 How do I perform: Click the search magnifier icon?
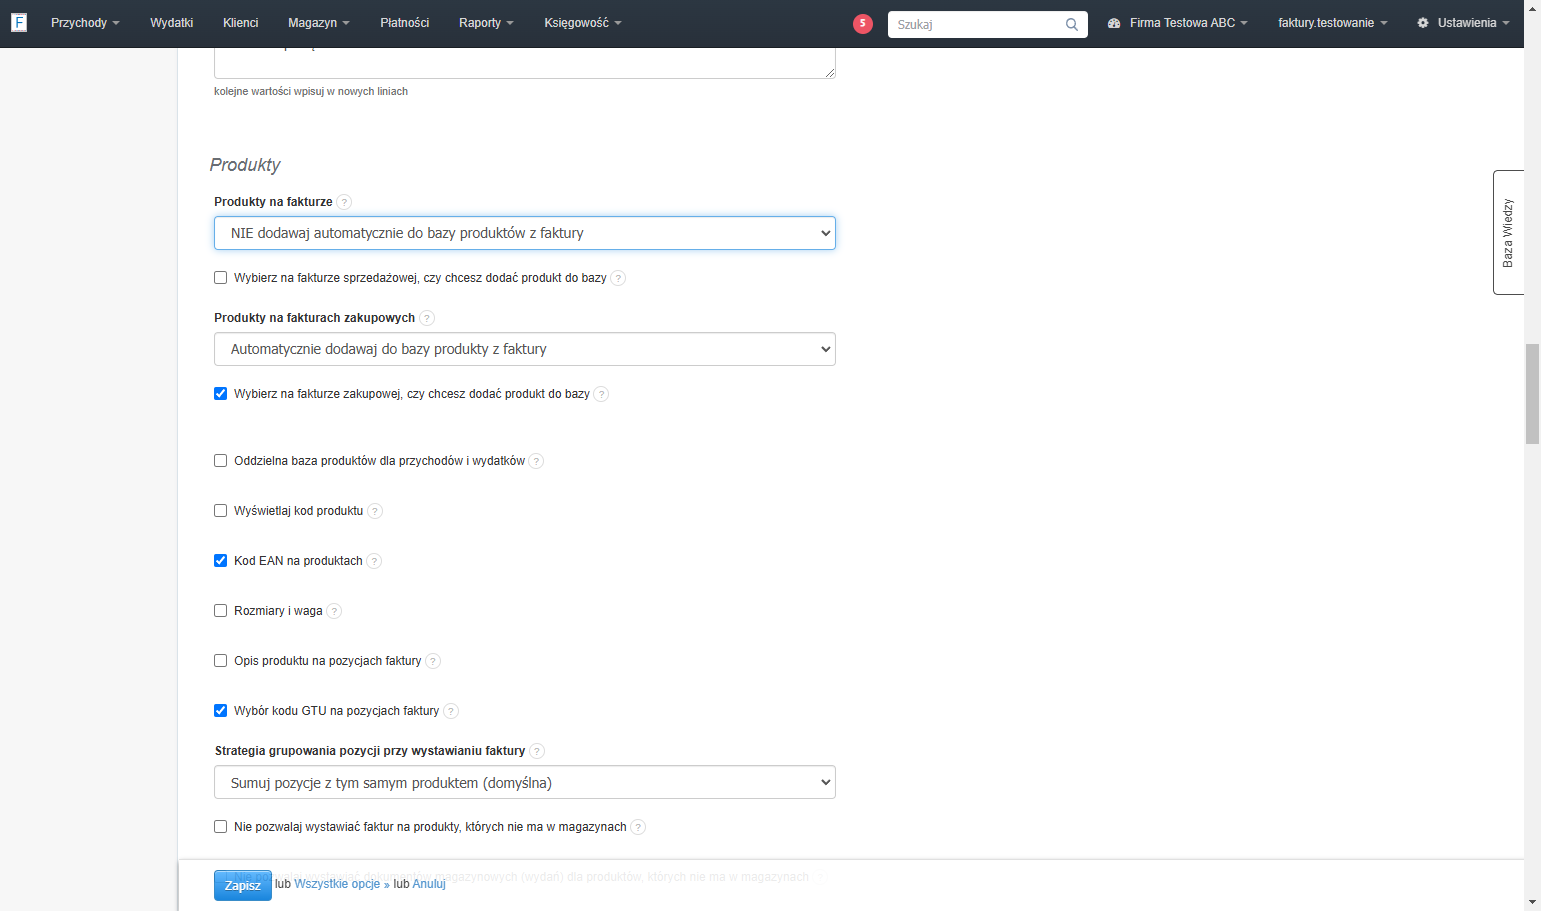1072,25
